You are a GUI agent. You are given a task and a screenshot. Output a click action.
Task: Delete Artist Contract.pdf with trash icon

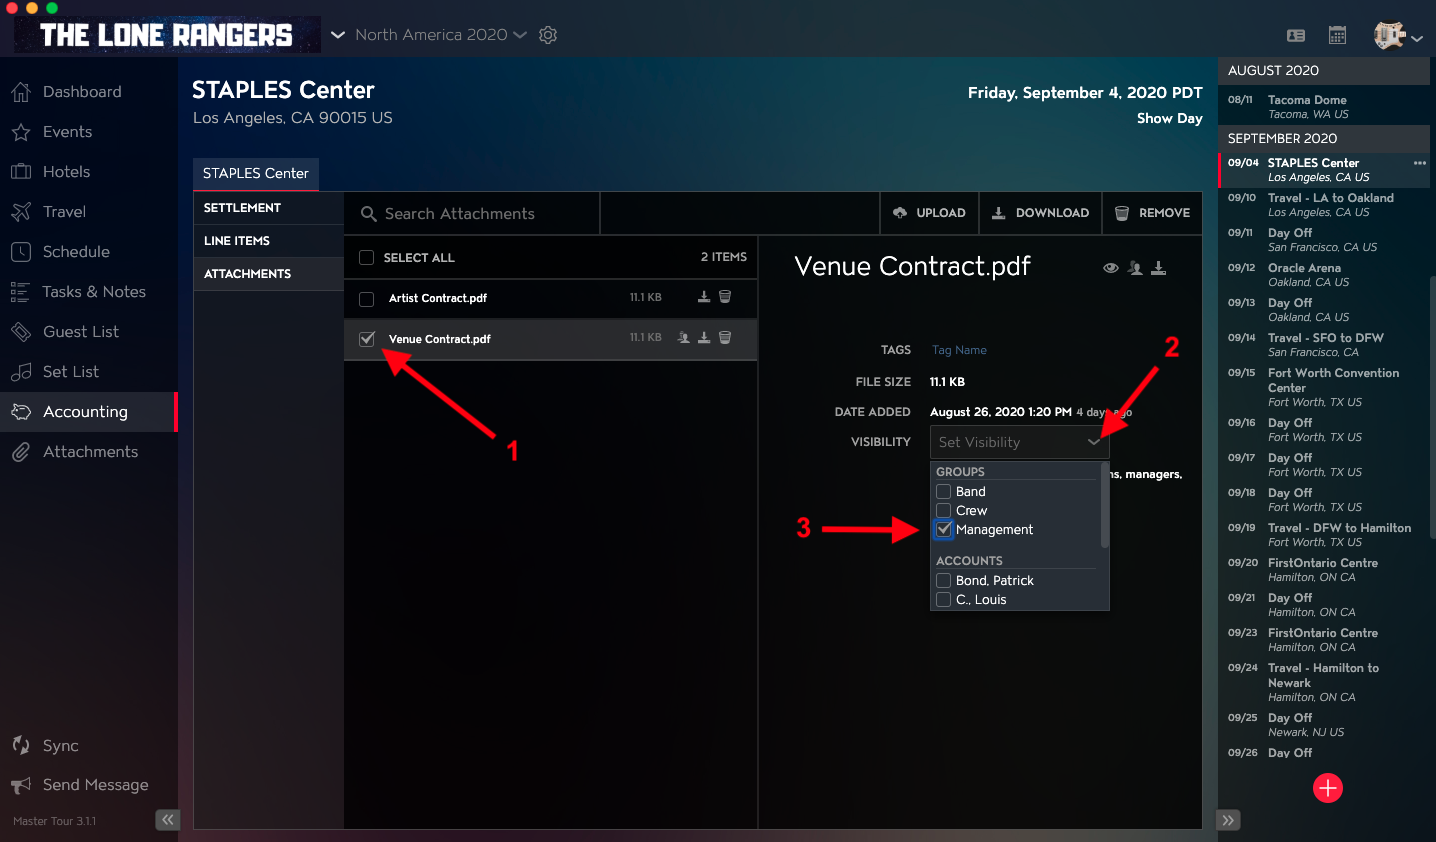pos(725,297)
